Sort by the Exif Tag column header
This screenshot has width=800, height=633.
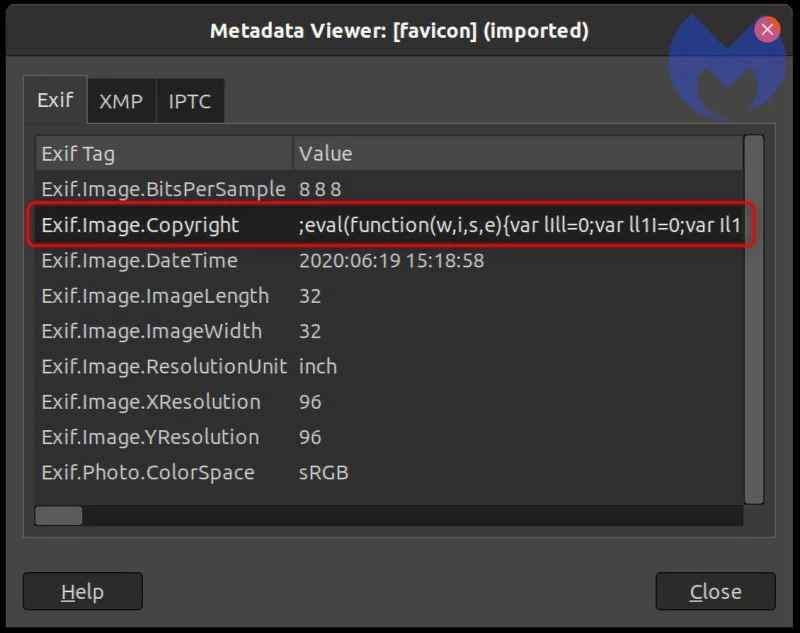tap(160, 153)
